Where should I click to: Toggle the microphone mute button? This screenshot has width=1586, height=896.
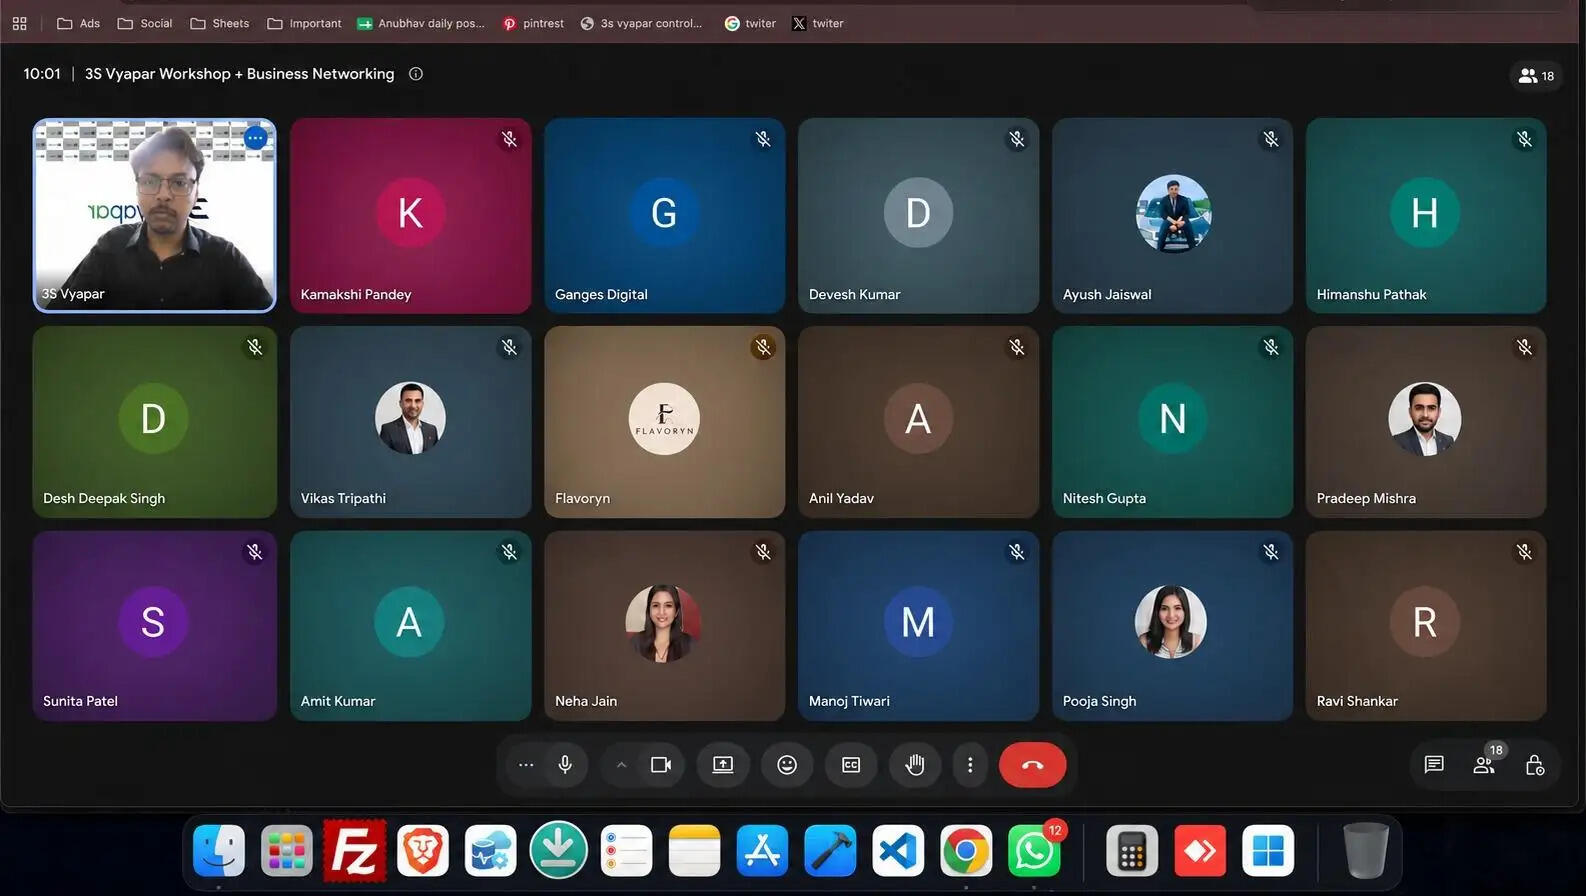(x=565, y=765)
